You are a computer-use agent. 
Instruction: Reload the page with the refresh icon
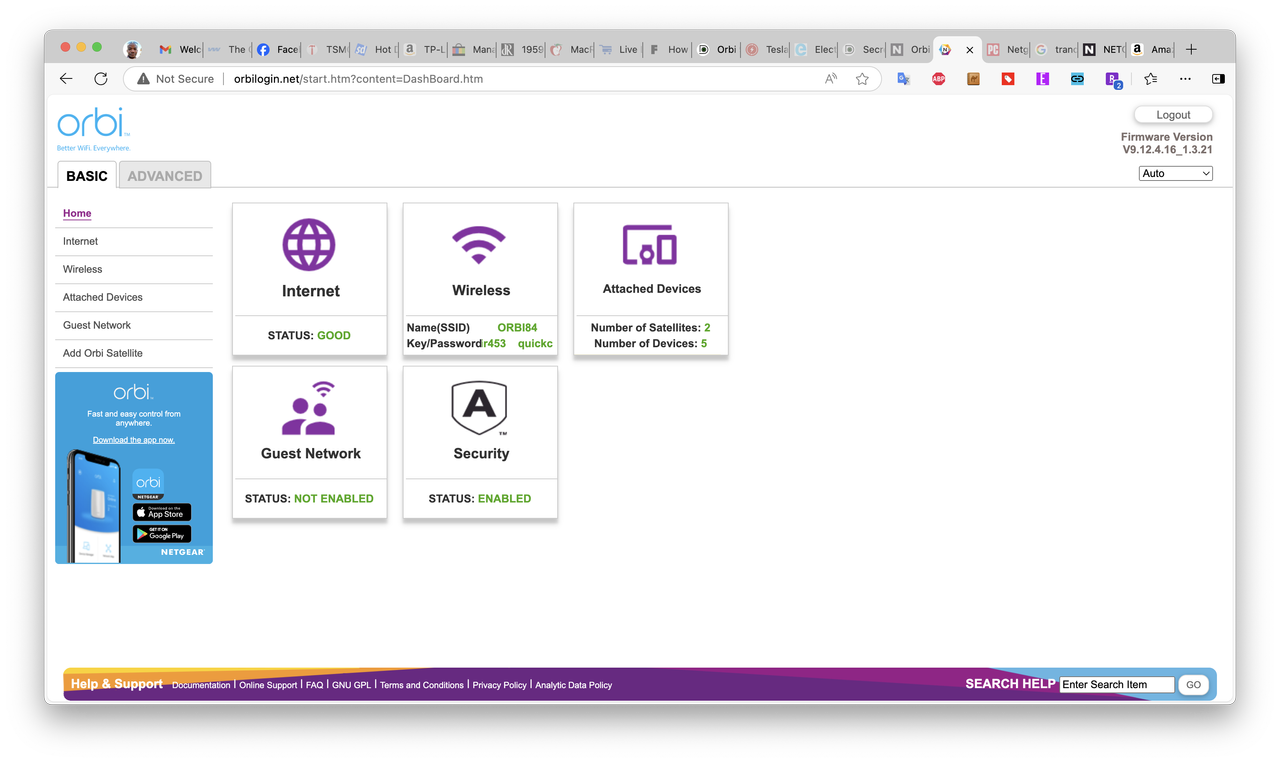(x=101, y=78)
